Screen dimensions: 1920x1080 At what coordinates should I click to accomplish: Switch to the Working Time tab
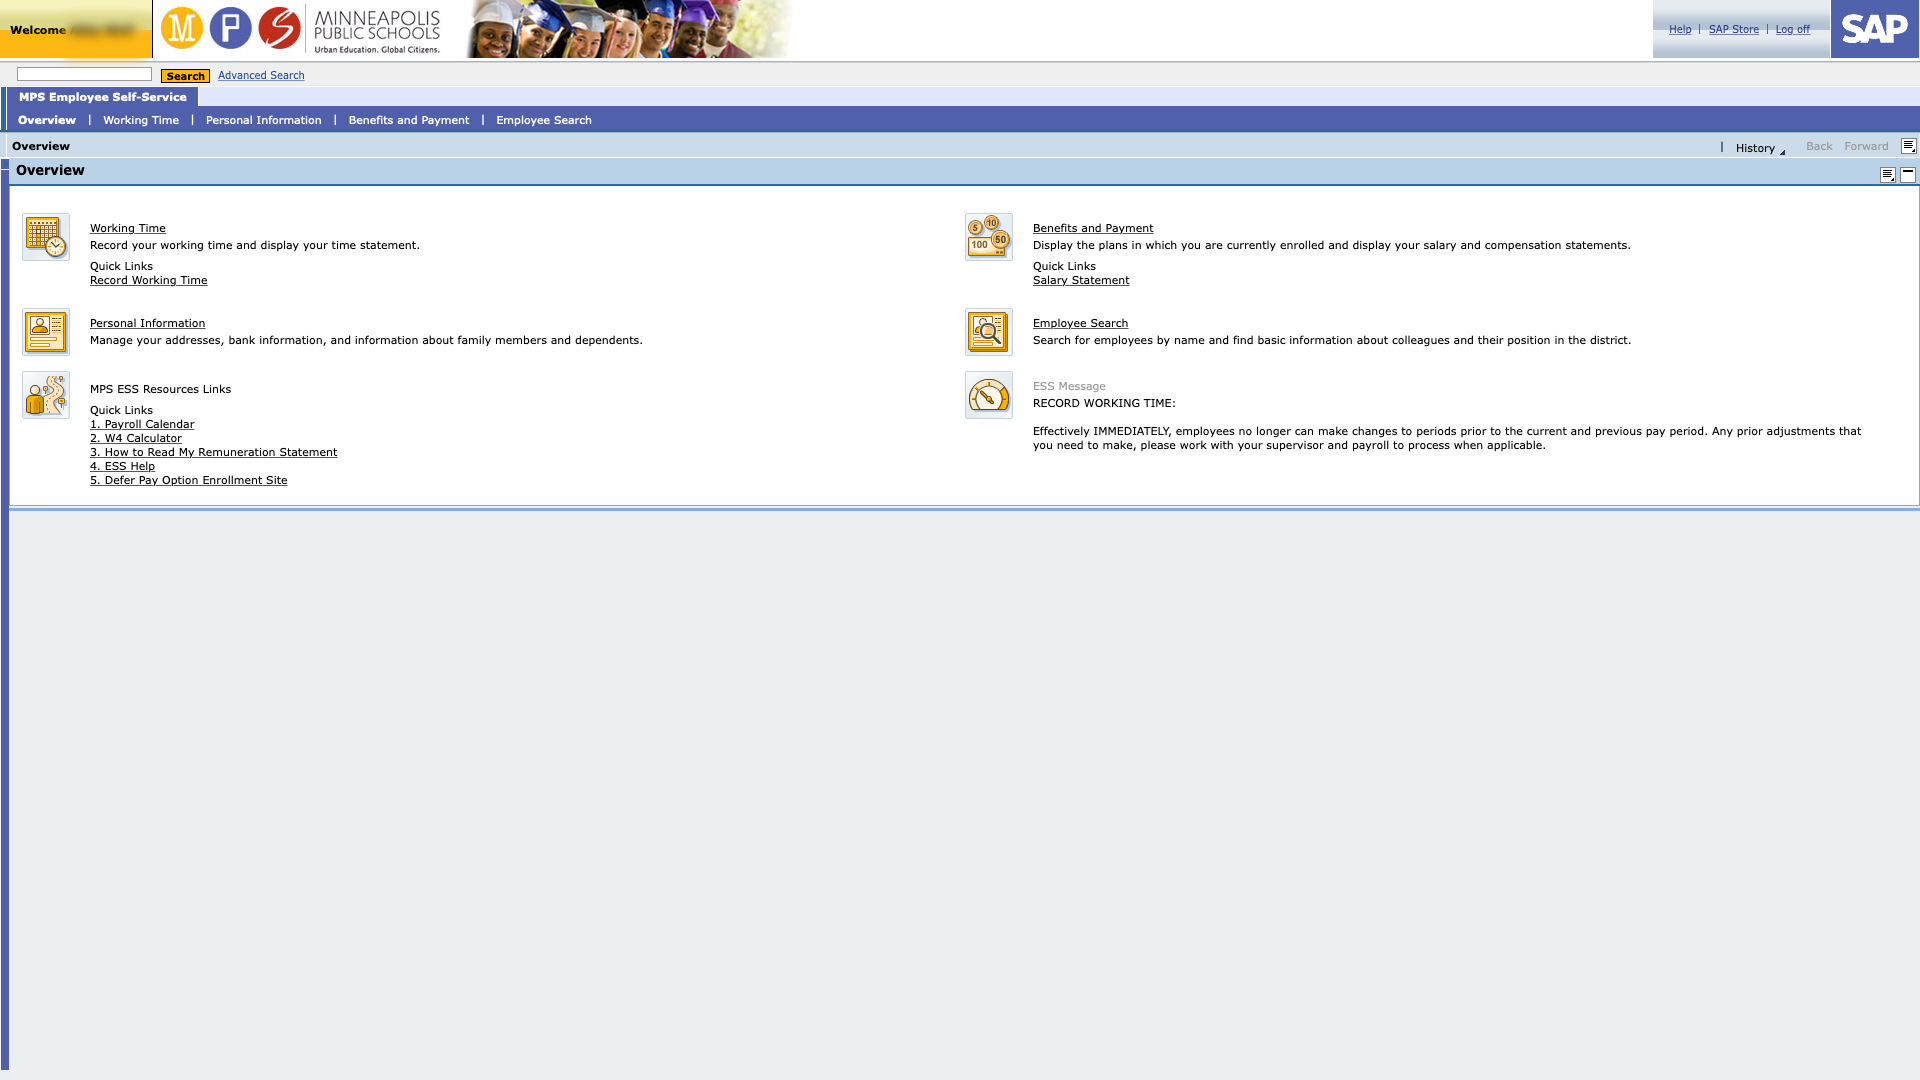tap(141, 120)
